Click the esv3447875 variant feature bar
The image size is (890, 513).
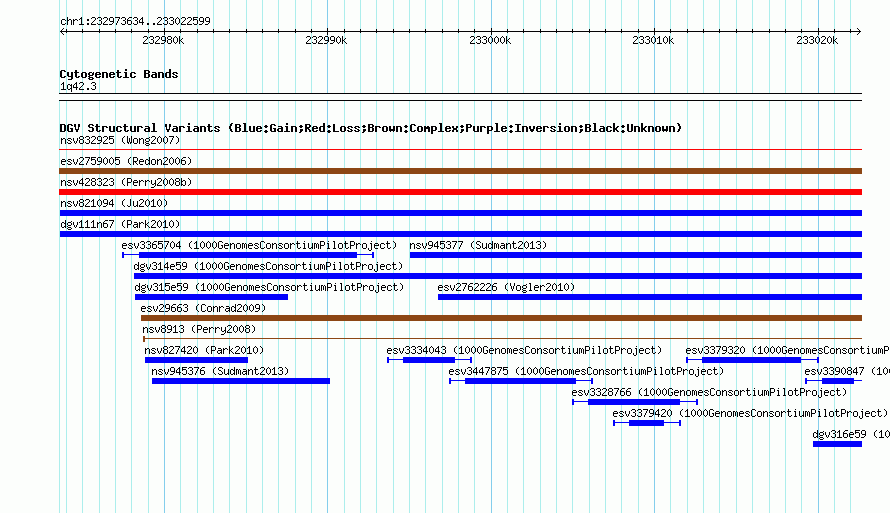click(x=520, y=381)
